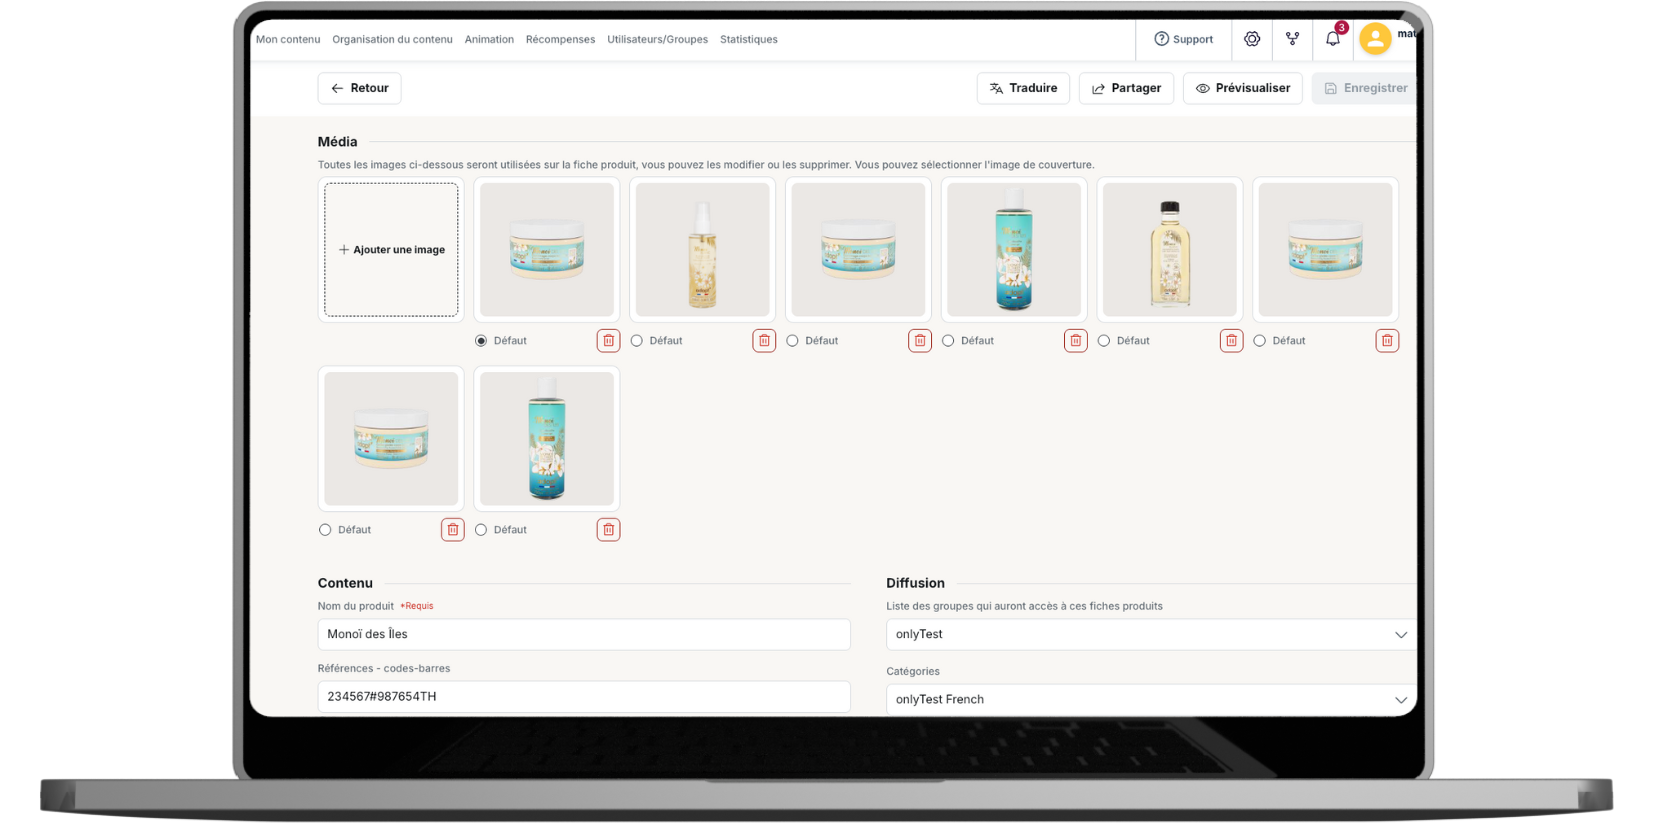This screenshot has height=829, width=1665.
Task: Click trash icon under the spray bottle image
Action: point(764,341)
